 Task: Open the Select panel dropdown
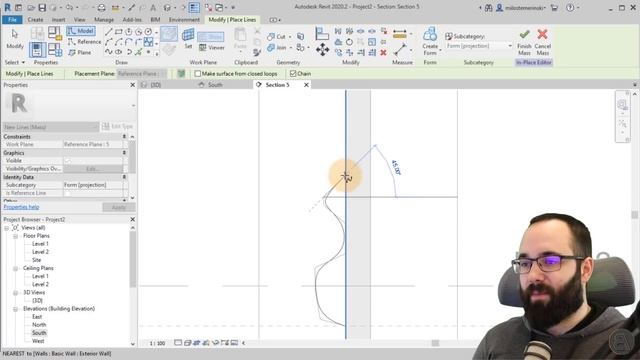[x=15, y=62]
